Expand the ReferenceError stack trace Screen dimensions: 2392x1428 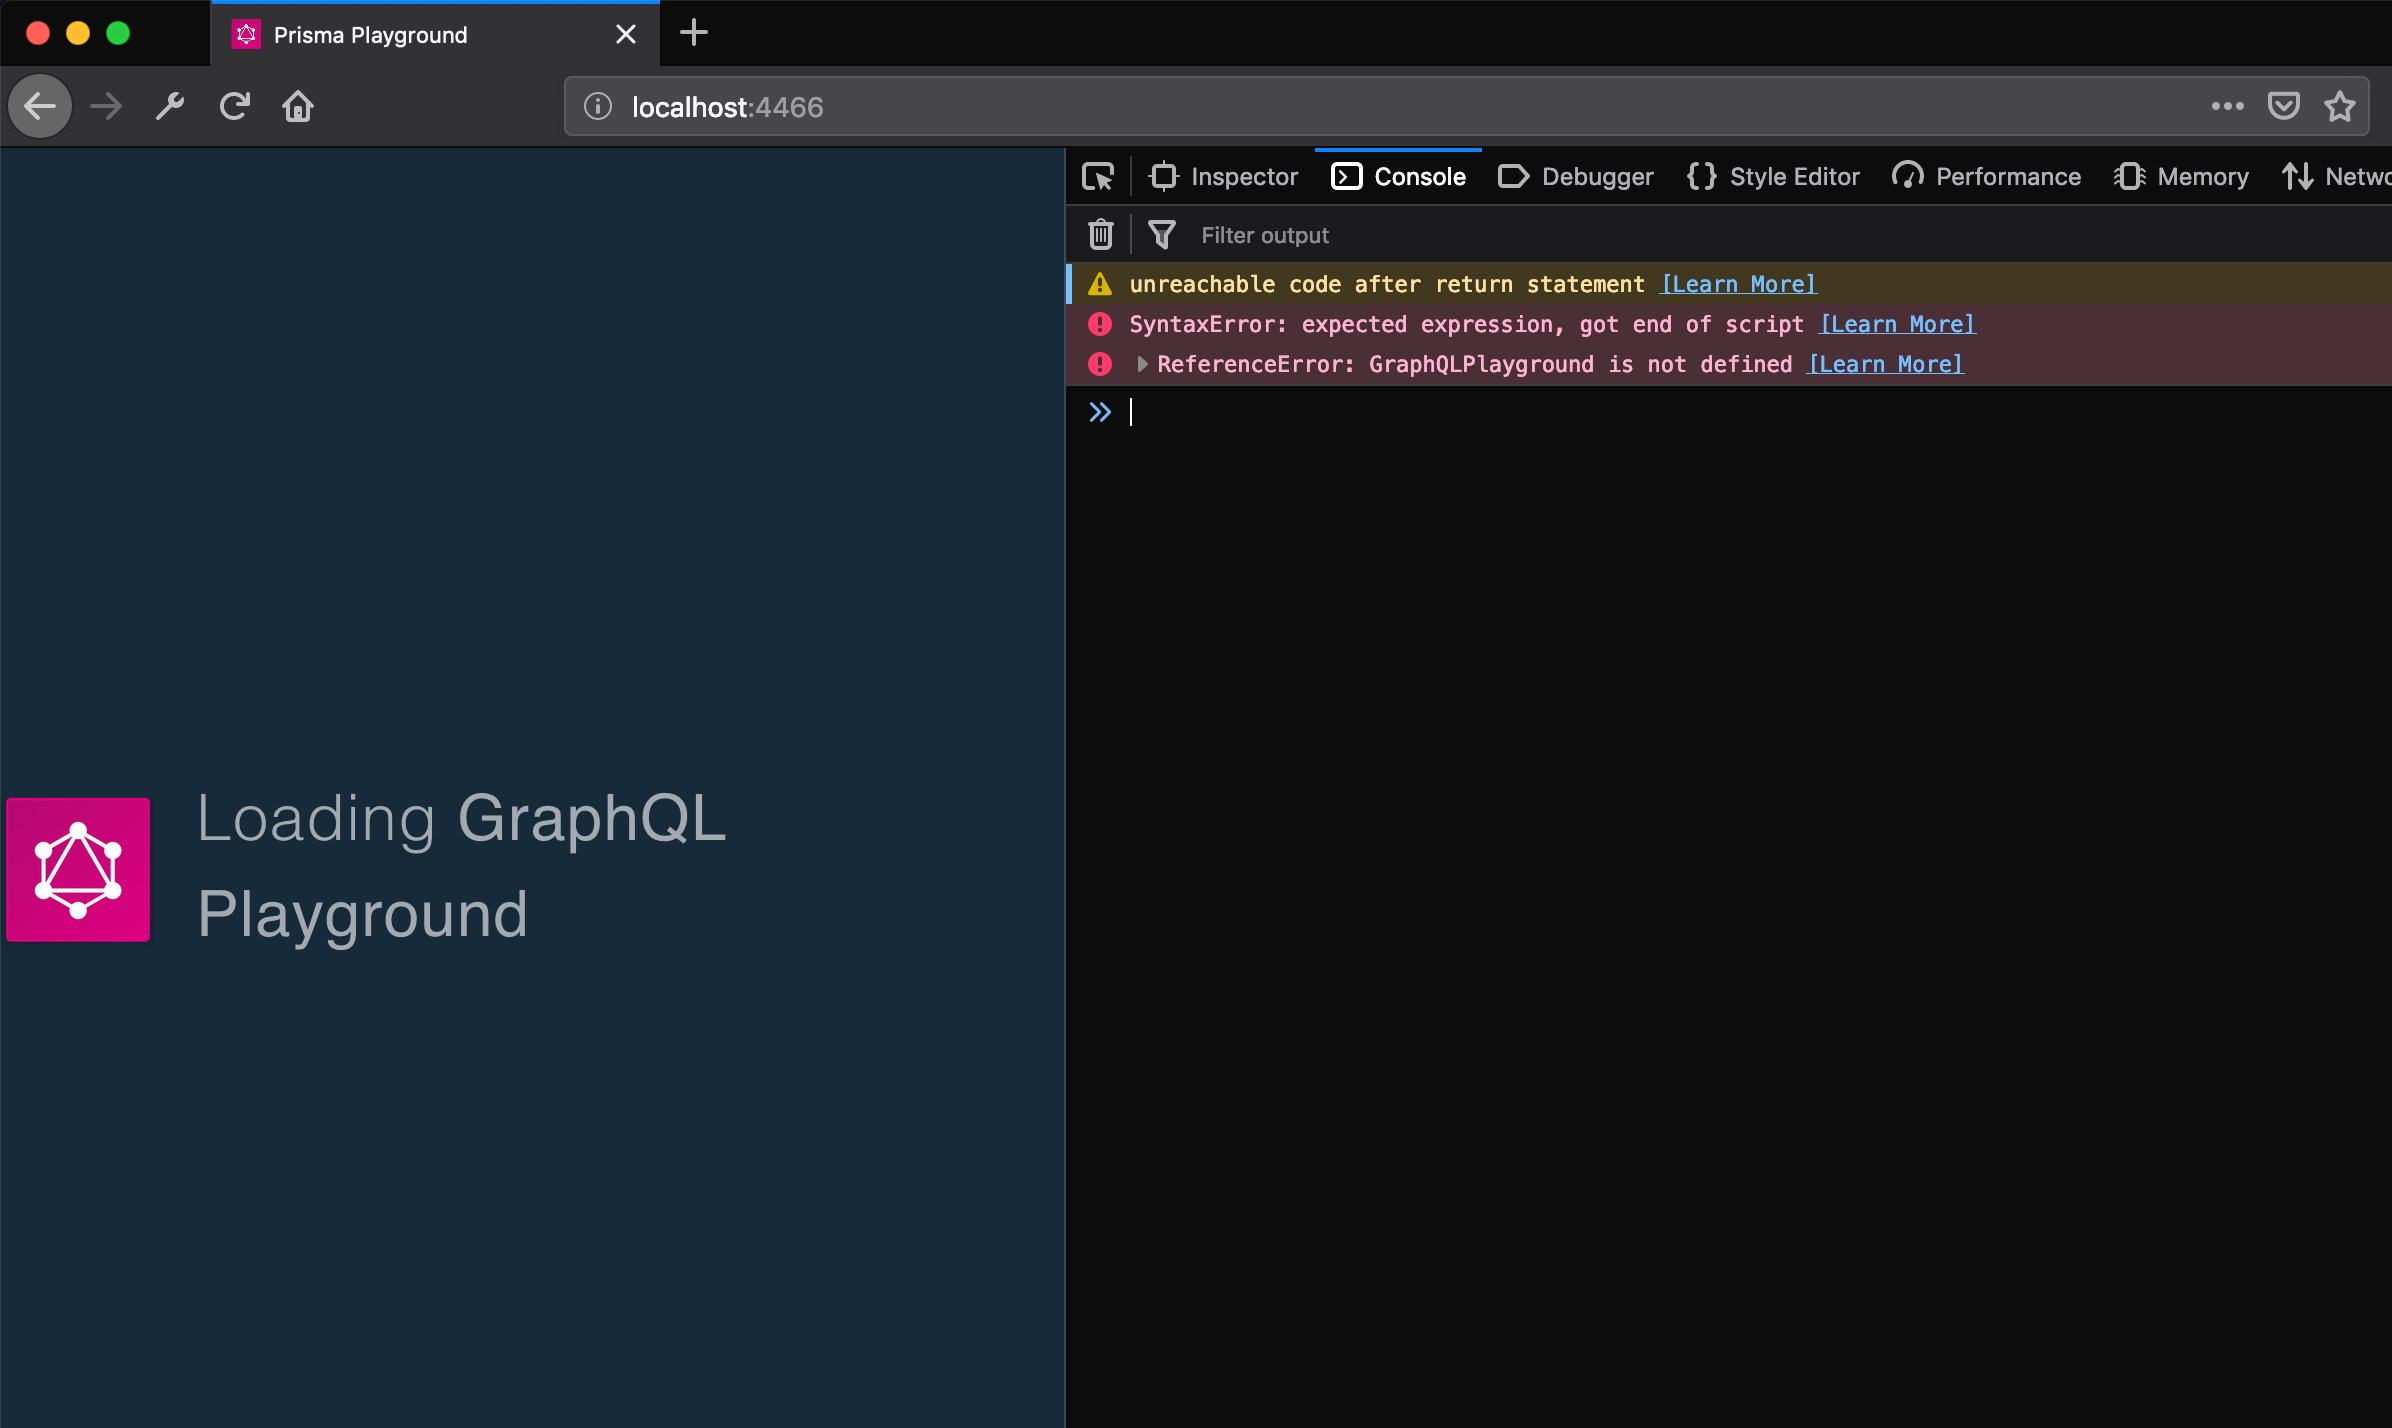1142,364
